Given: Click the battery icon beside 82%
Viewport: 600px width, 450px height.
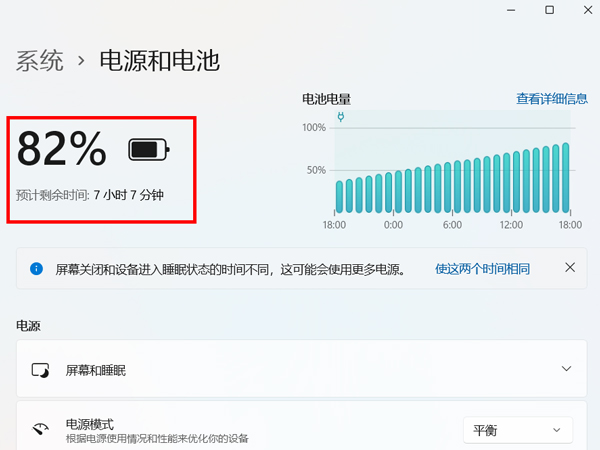Looking at the screenshot, I should point(149,150).
